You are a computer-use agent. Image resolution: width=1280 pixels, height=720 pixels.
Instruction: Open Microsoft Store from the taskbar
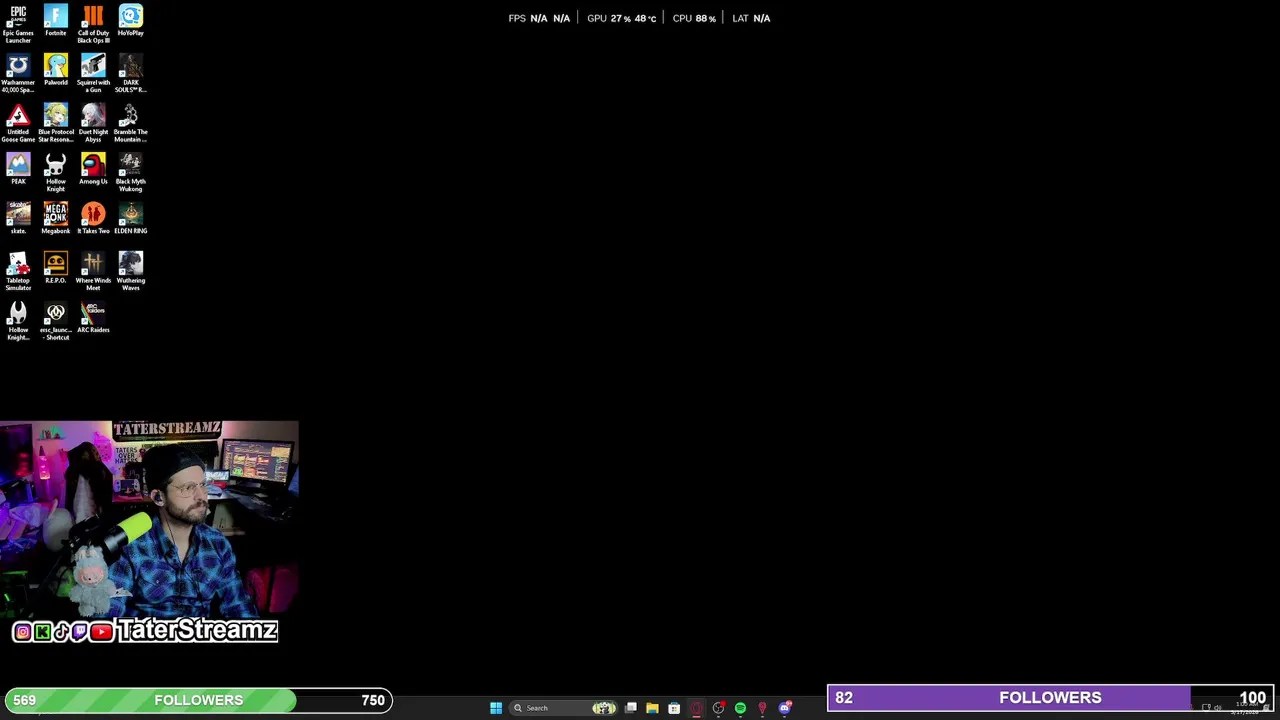(674, 708)
